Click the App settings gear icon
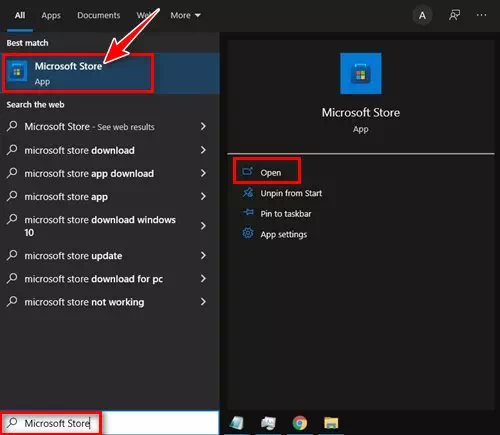Image resolution: width=500 pixels, height=435 pixels. click(248, 233)
